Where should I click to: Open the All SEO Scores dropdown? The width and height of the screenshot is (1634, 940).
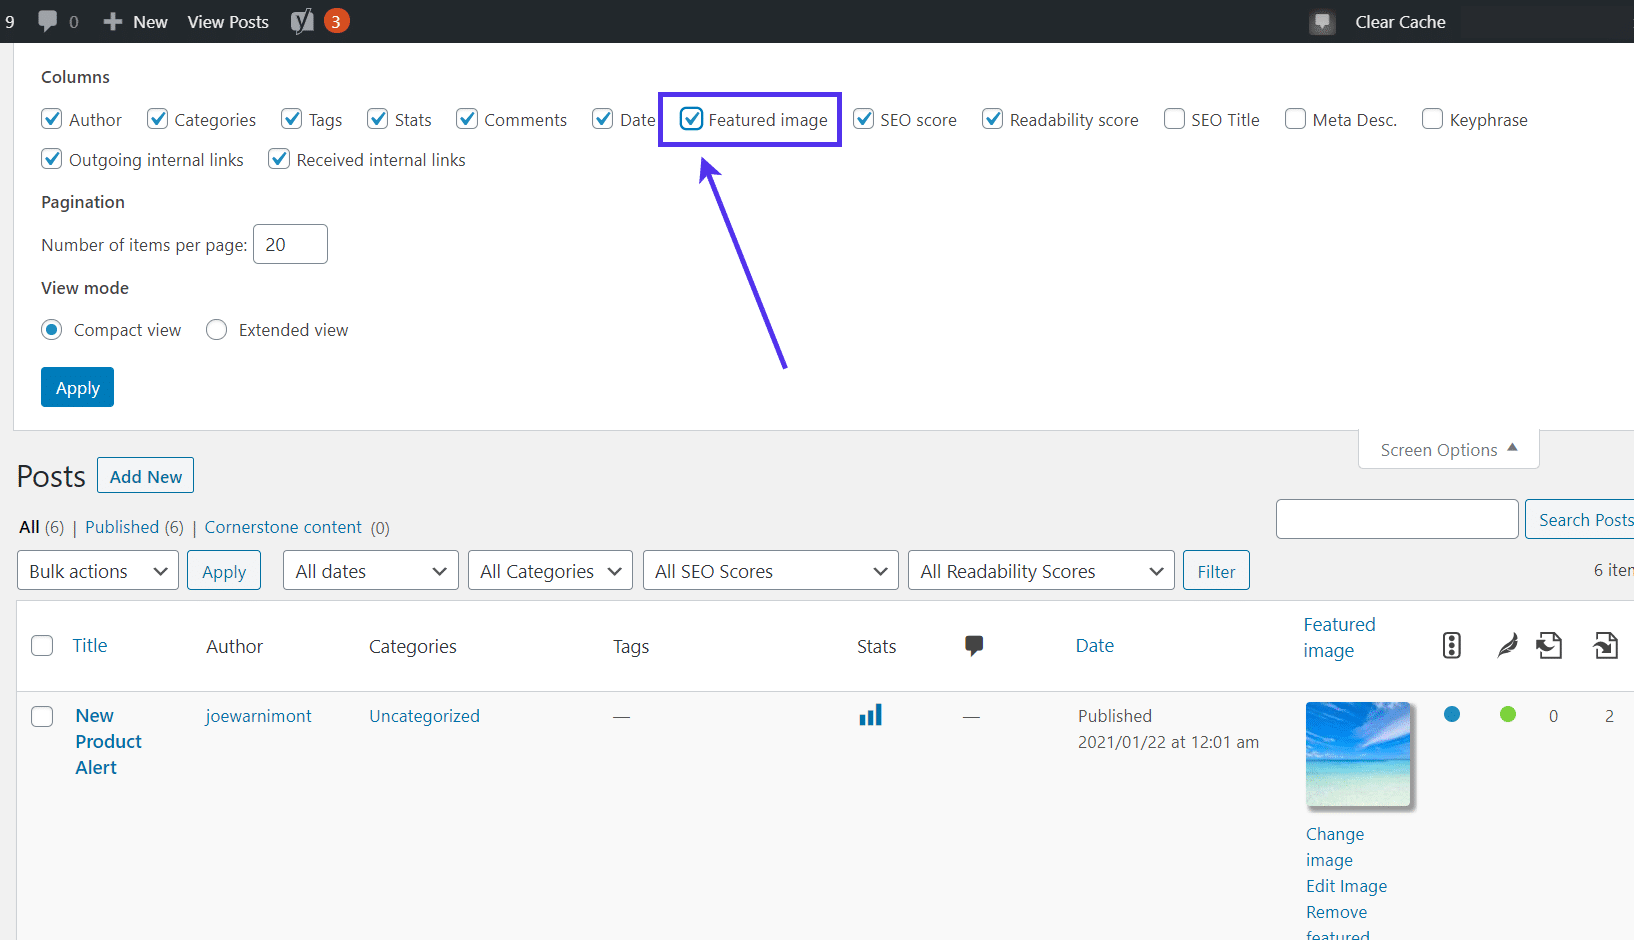click(769, 571)
